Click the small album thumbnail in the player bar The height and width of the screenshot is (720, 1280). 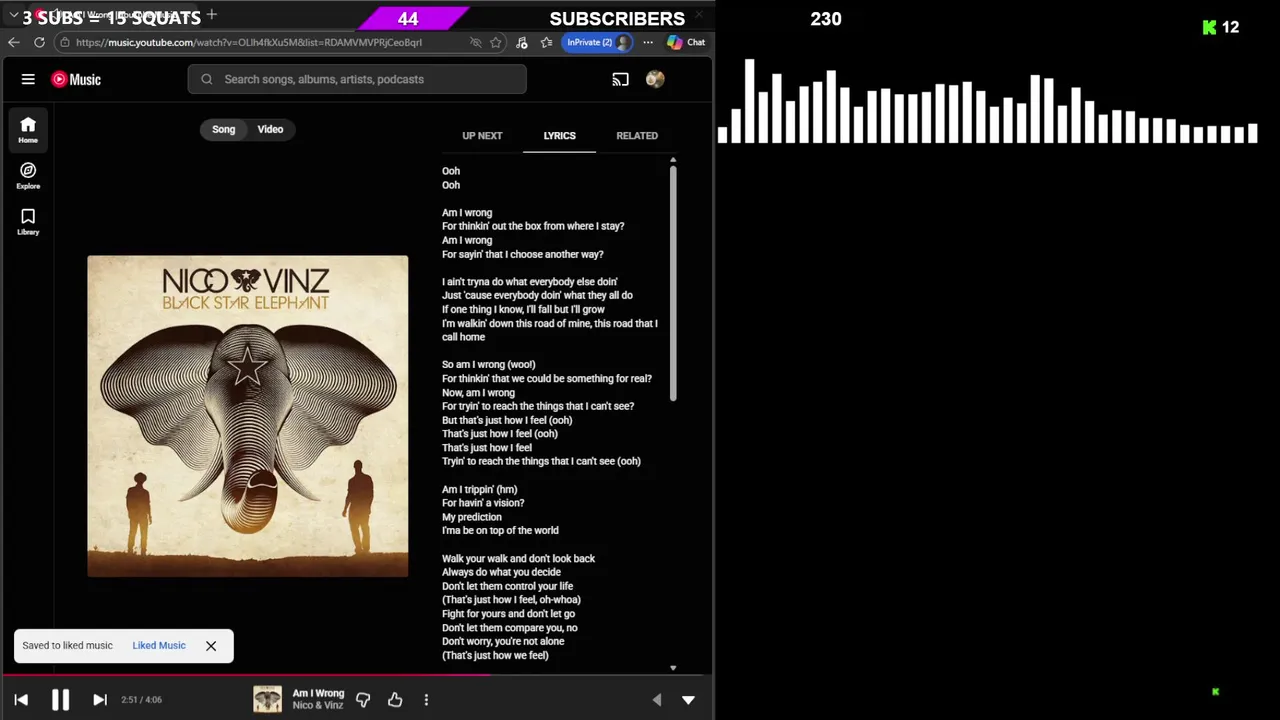click(267, 700)
